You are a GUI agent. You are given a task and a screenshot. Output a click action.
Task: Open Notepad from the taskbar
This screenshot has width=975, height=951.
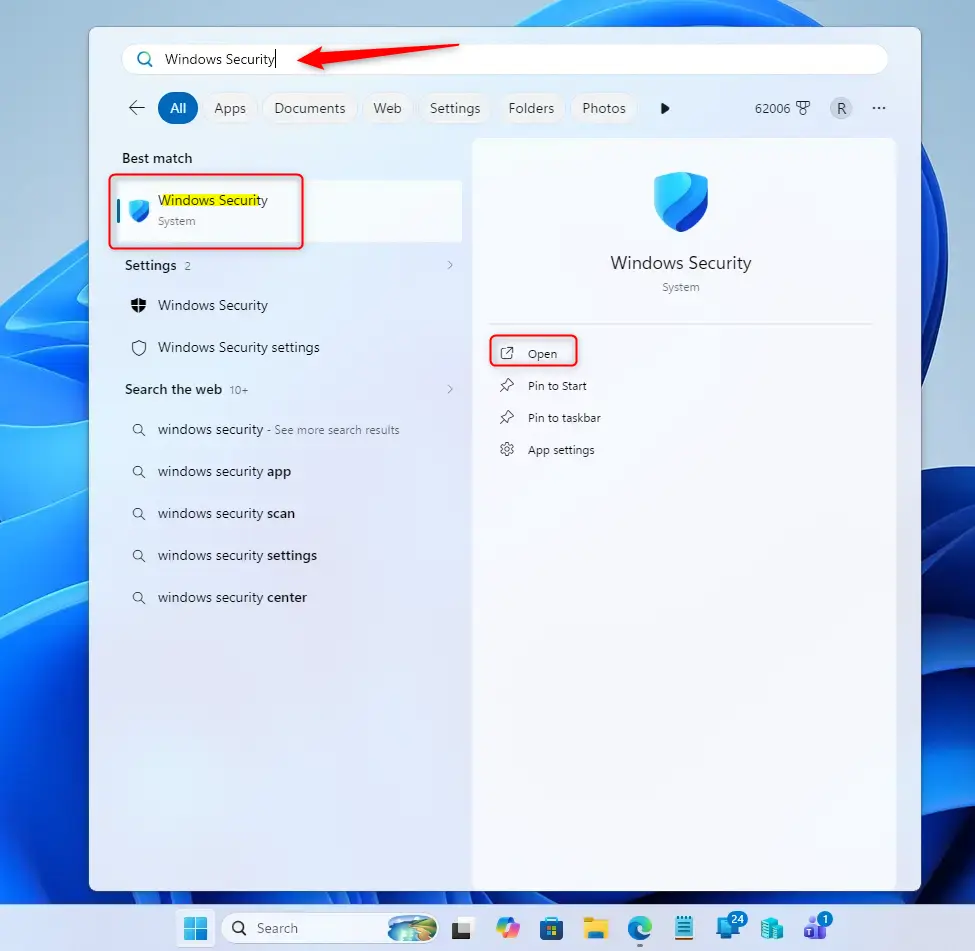(684, 929)
